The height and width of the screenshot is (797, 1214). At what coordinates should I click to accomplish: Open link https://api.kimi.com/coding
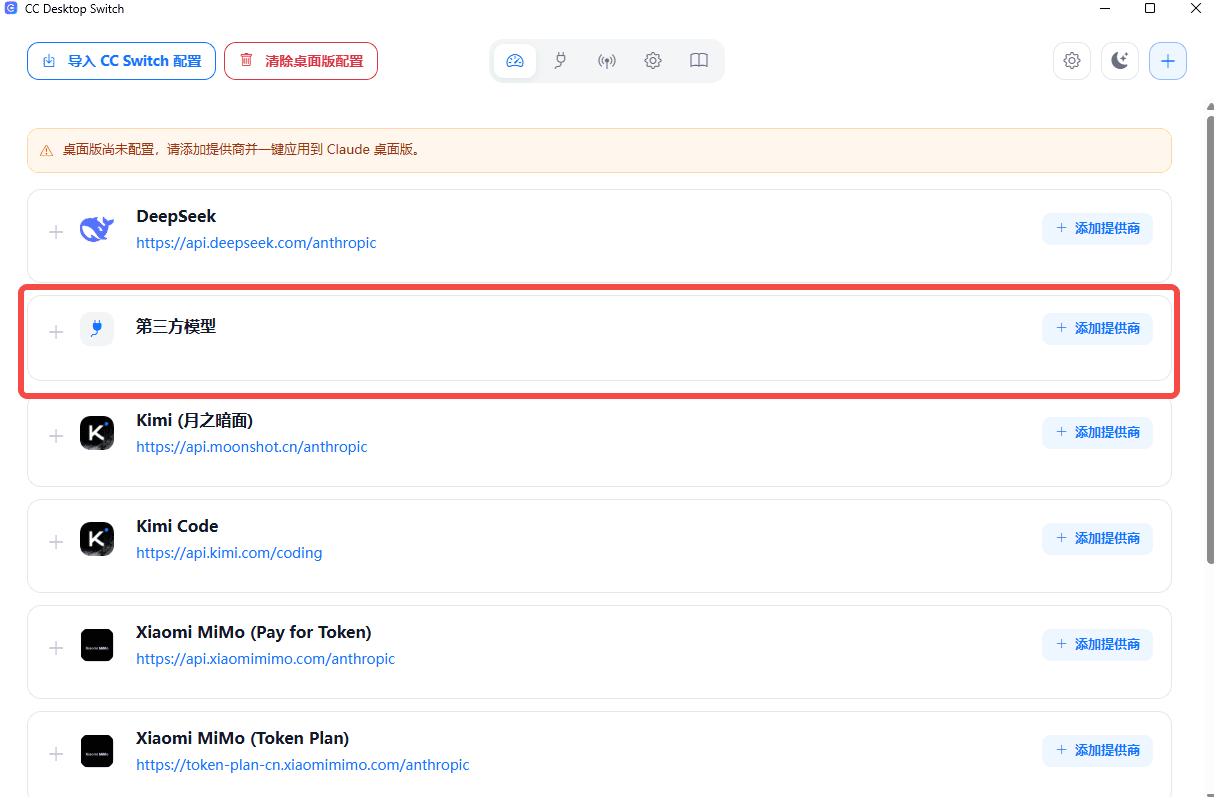tap(229, 553)
